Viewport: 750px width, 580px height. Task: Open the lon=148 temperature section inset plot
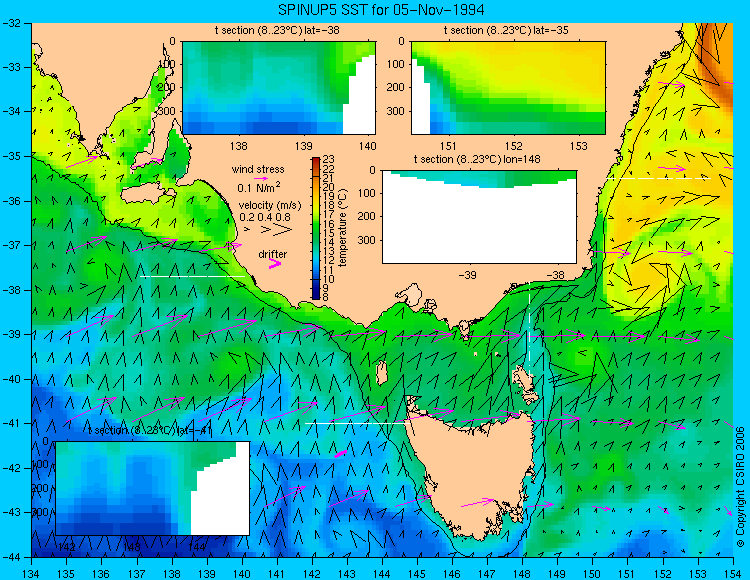coord(479,217)
